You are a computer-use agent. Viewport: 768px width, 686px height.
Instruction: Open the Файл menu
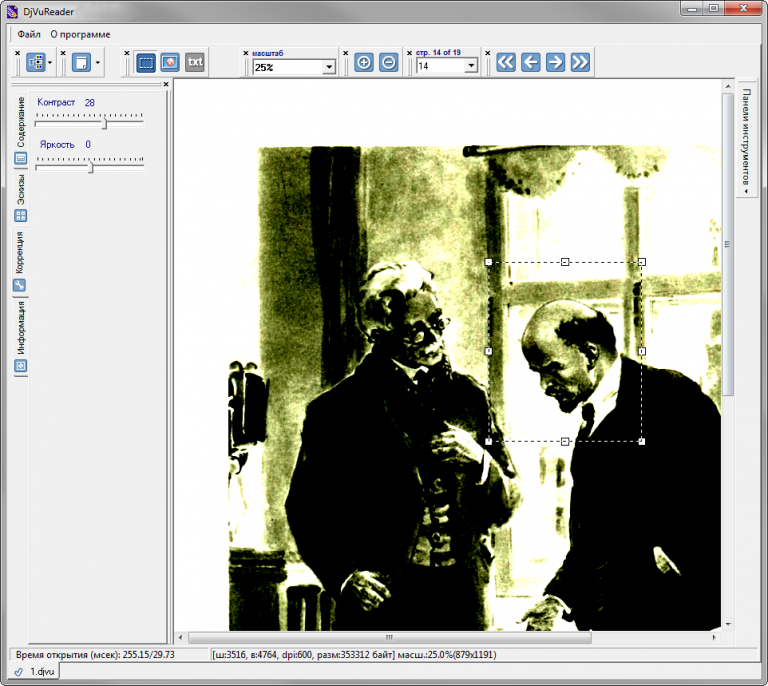tap(29, 34)
